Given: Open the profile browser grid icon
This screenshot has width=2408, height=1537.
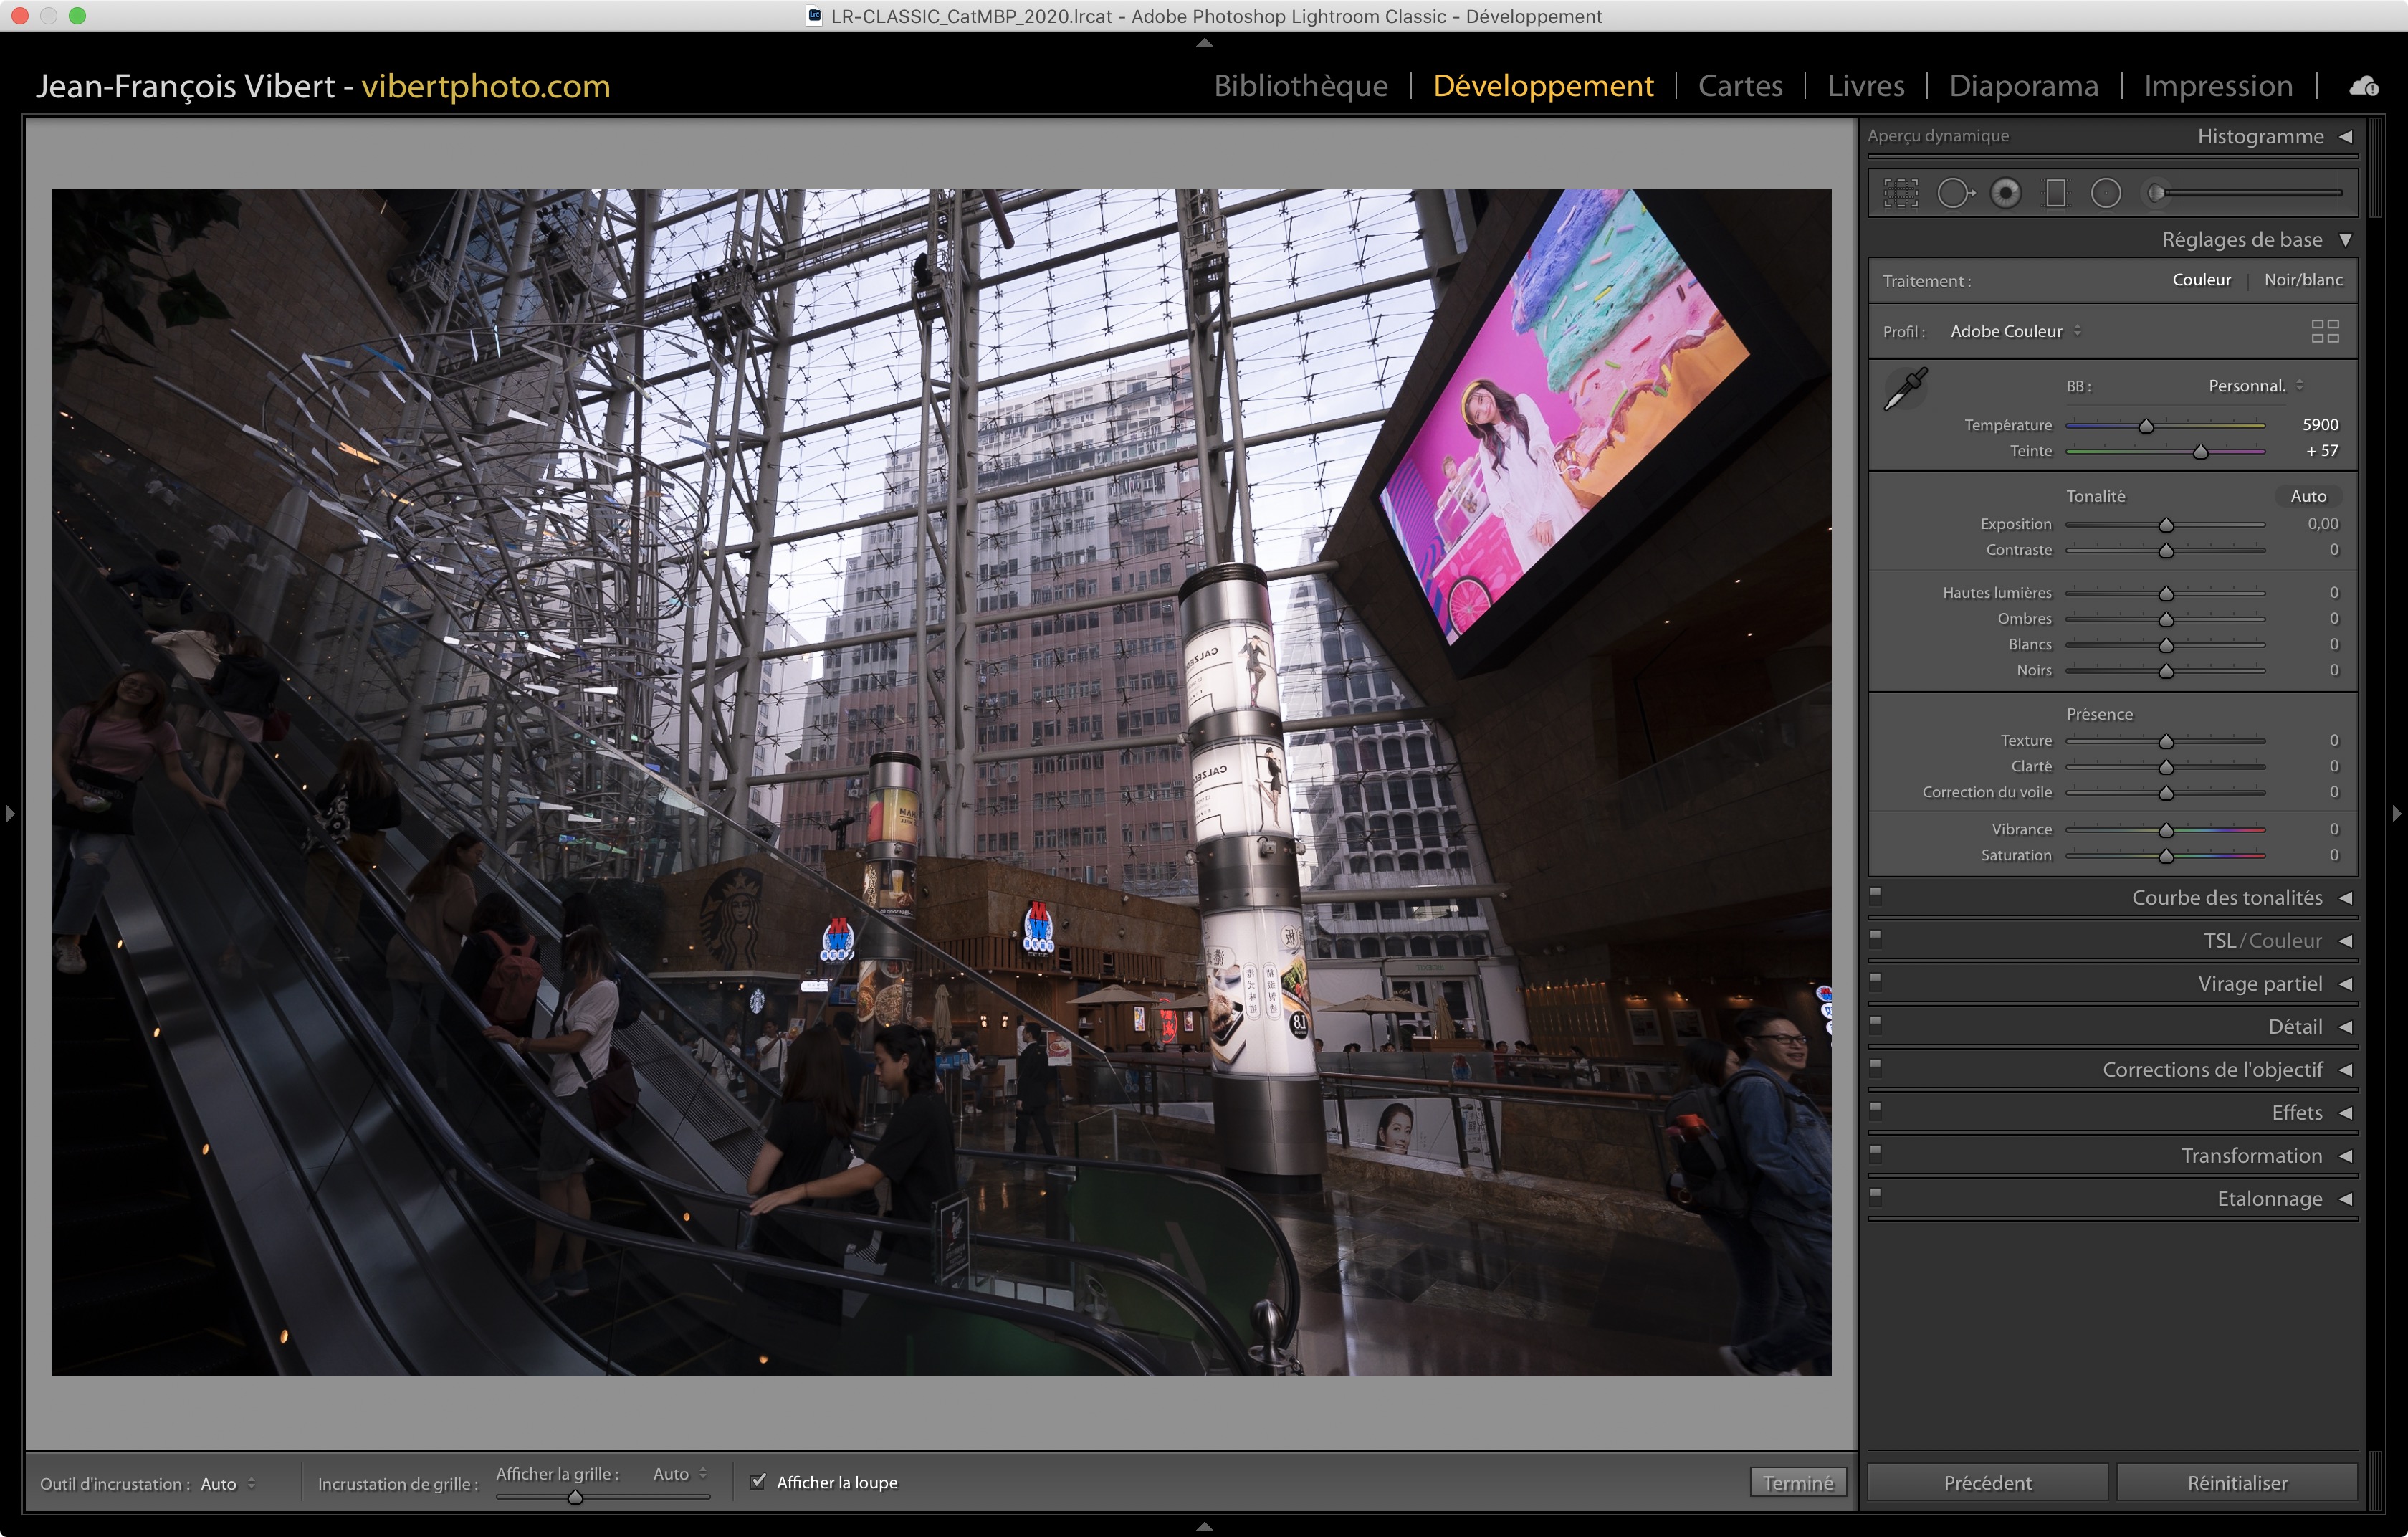Looking at the screenshot, I should [x=2324, y=331].
